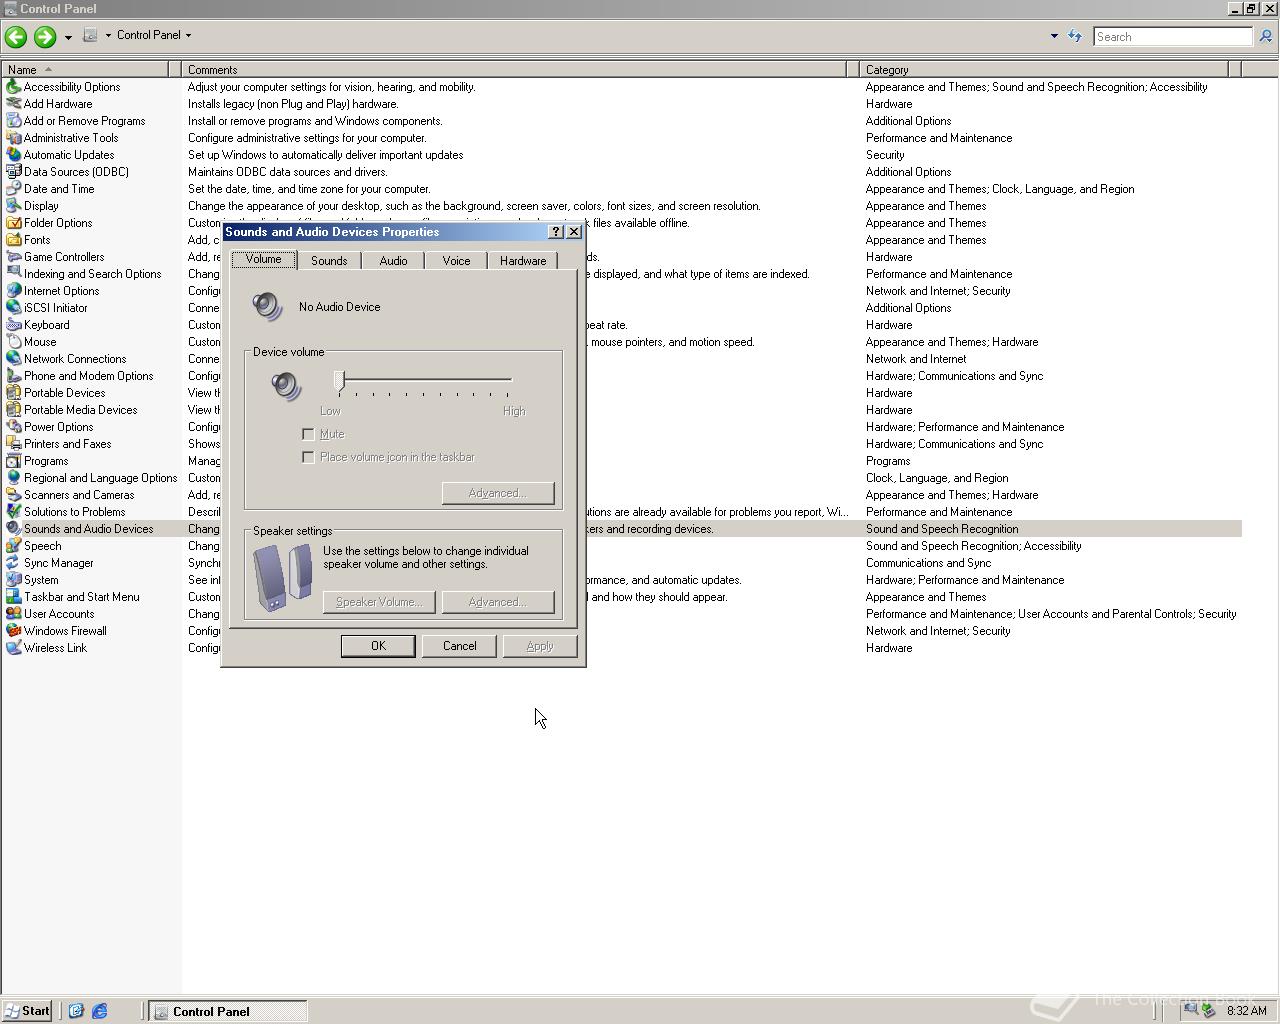Switch to the Hardware tab
1280x1024 pixels.
(x=523, y=261)
